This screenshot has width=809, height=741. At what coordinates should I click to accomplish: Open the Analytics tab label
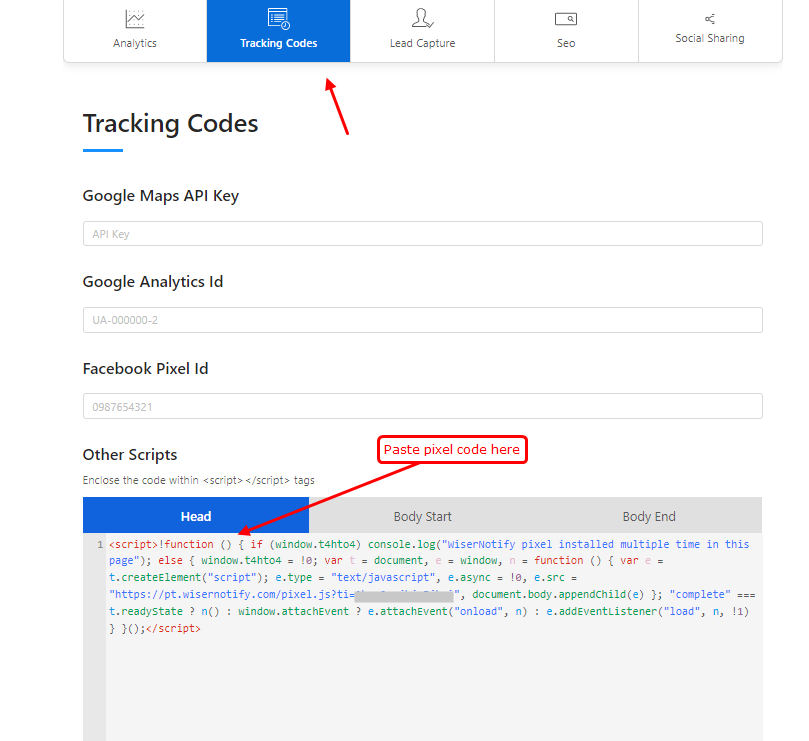tap(135, 43)
